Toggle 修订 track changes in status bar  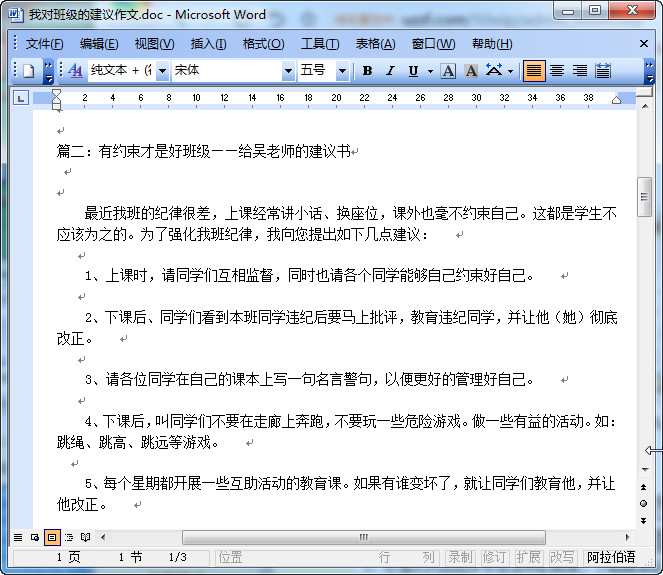pos(494,557)
